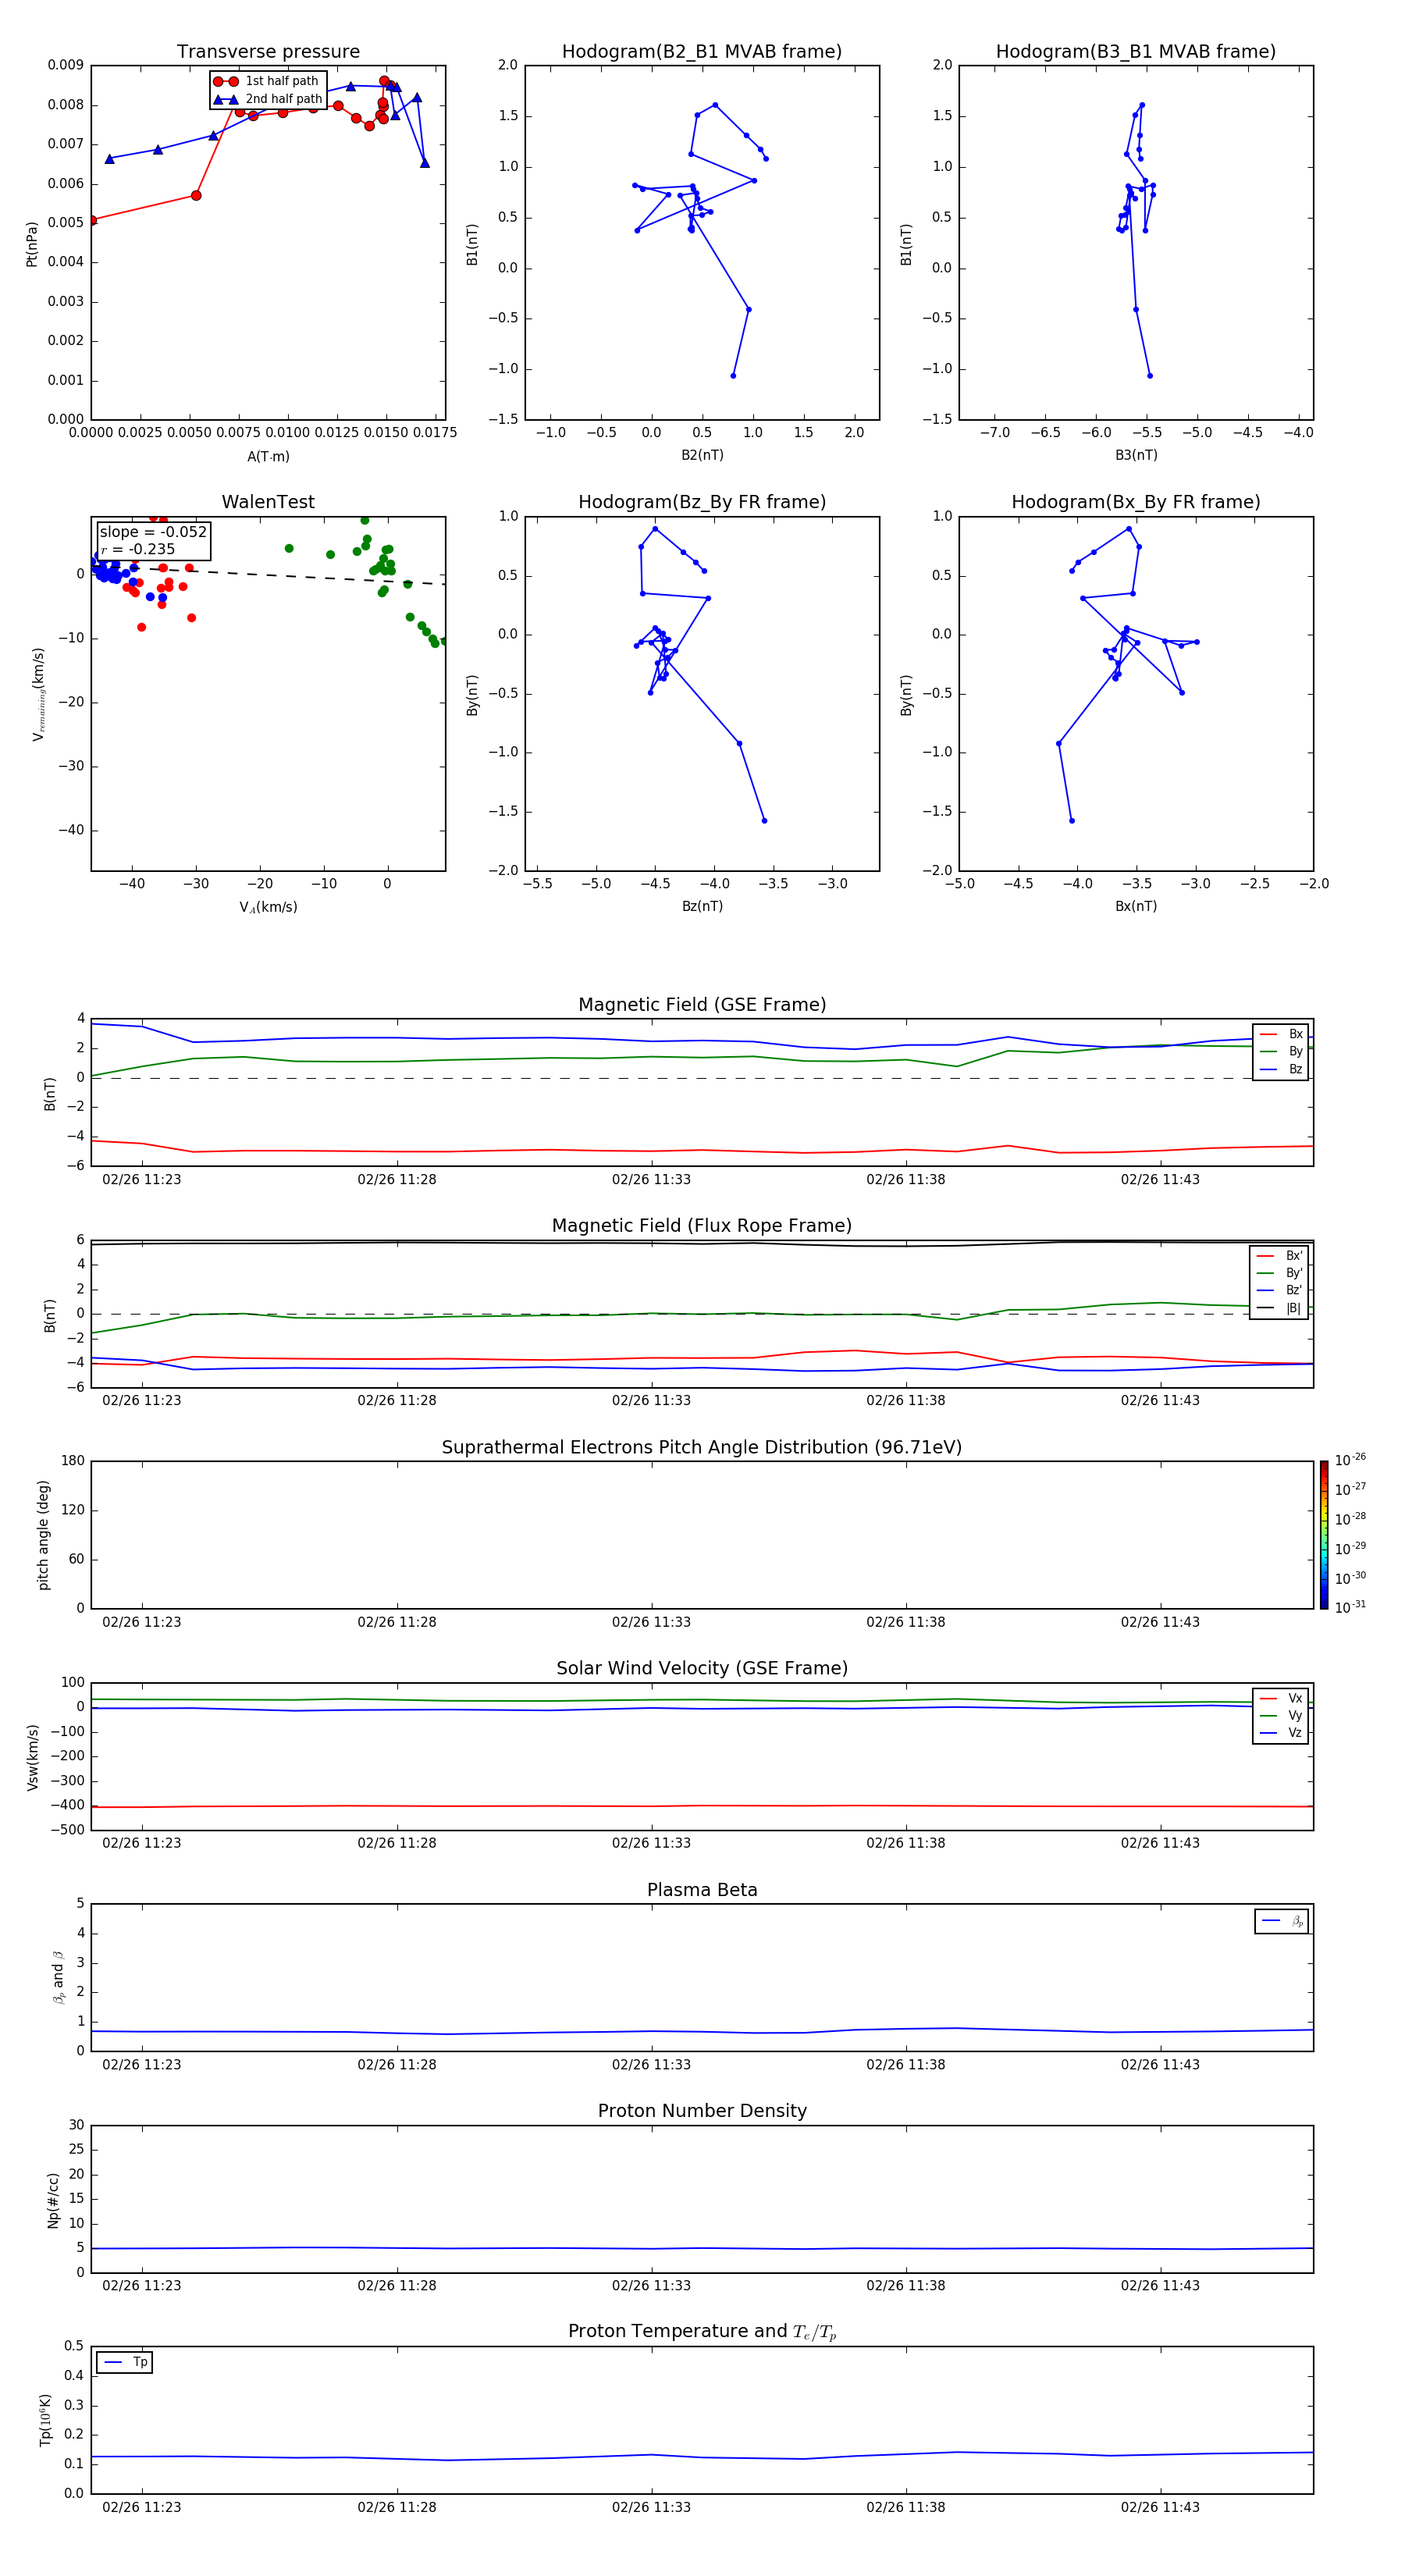Click the 'Solar Wind Velocity (GSE Frame)' title
Screen dimensions: 1405x2576
pyautogui.click(x=702, y=1669)
